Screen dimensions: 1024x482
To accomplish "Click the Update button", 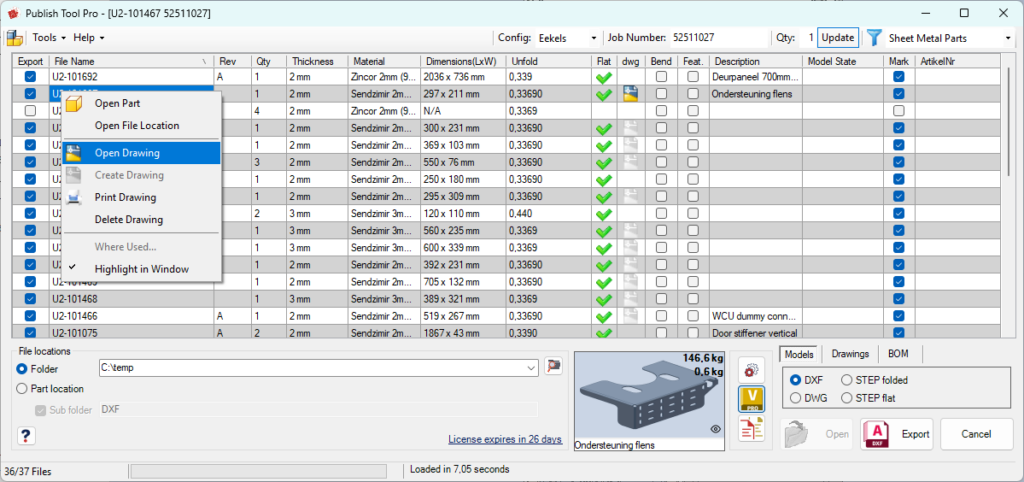I will tap(837, 38).
